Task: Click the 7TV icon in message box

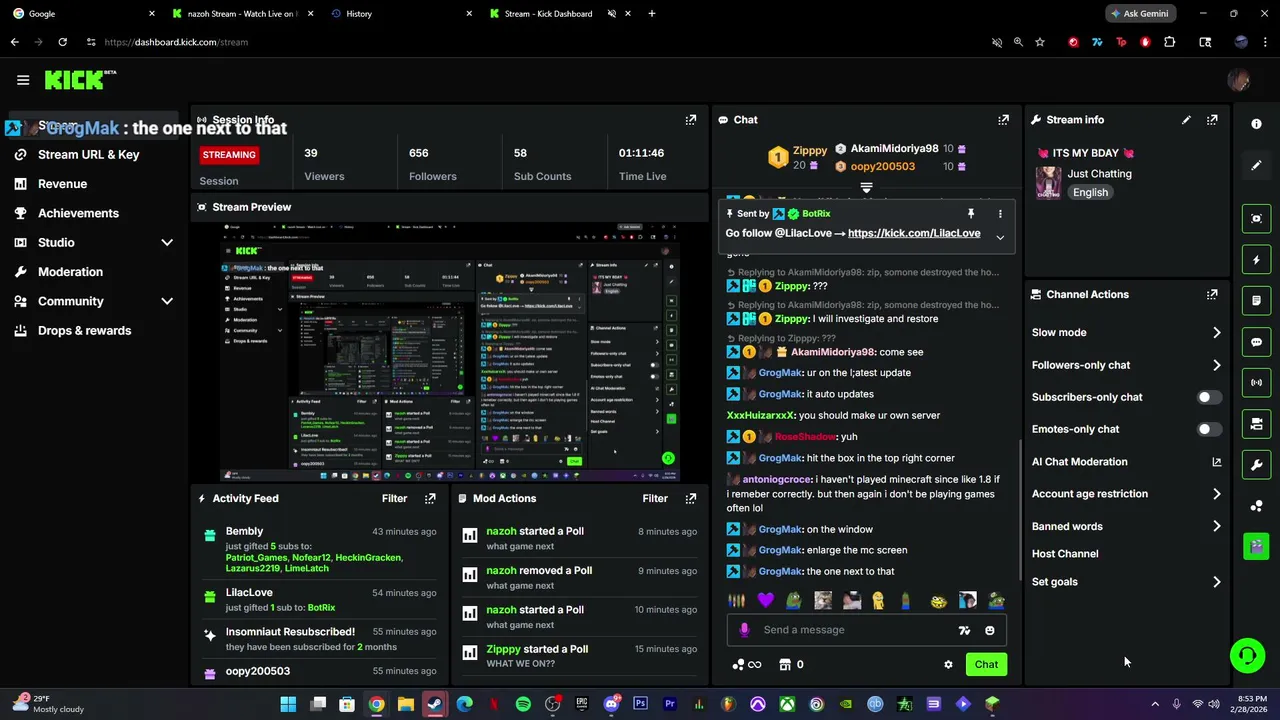Action: click(x=964, y=630)
